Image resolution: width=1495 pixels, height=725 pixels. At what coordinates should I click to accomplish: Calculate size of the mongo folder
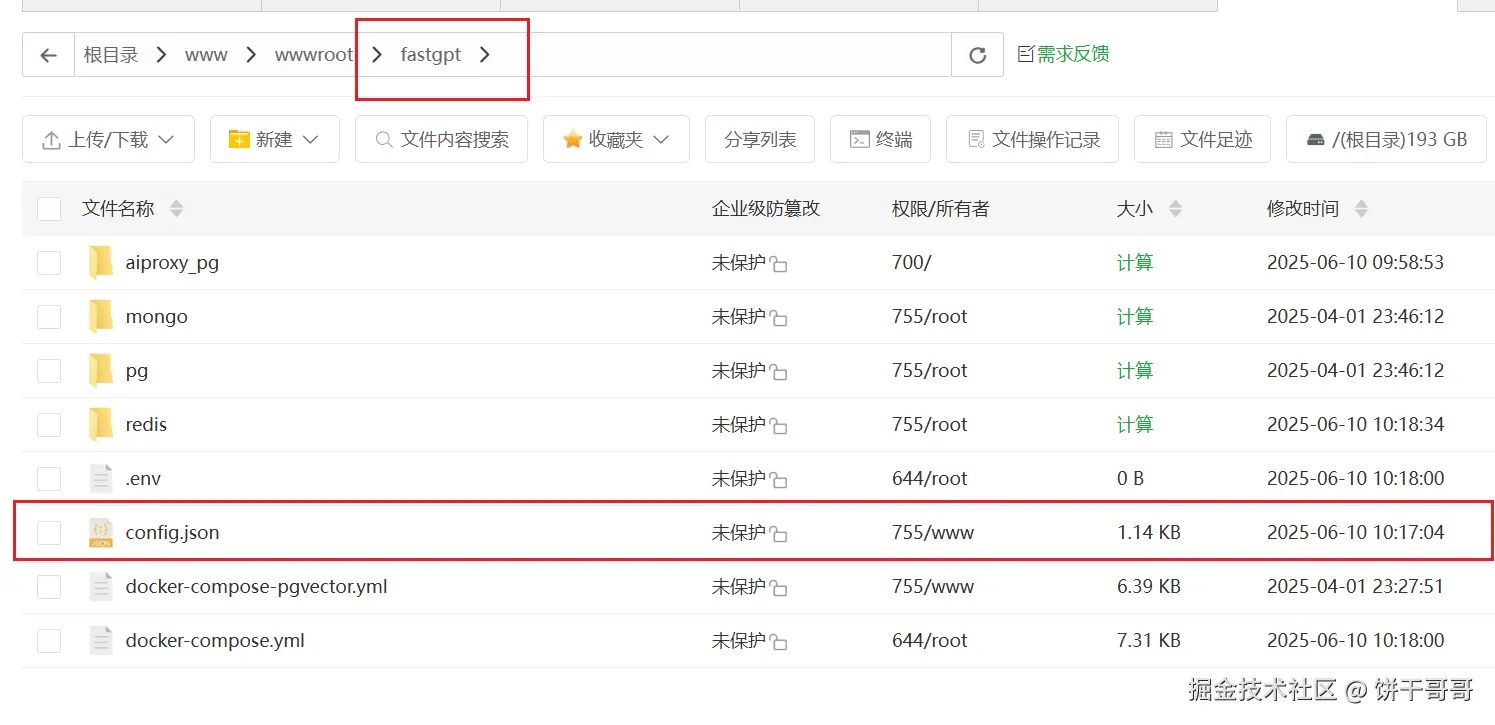click(x=1134, y=317)
